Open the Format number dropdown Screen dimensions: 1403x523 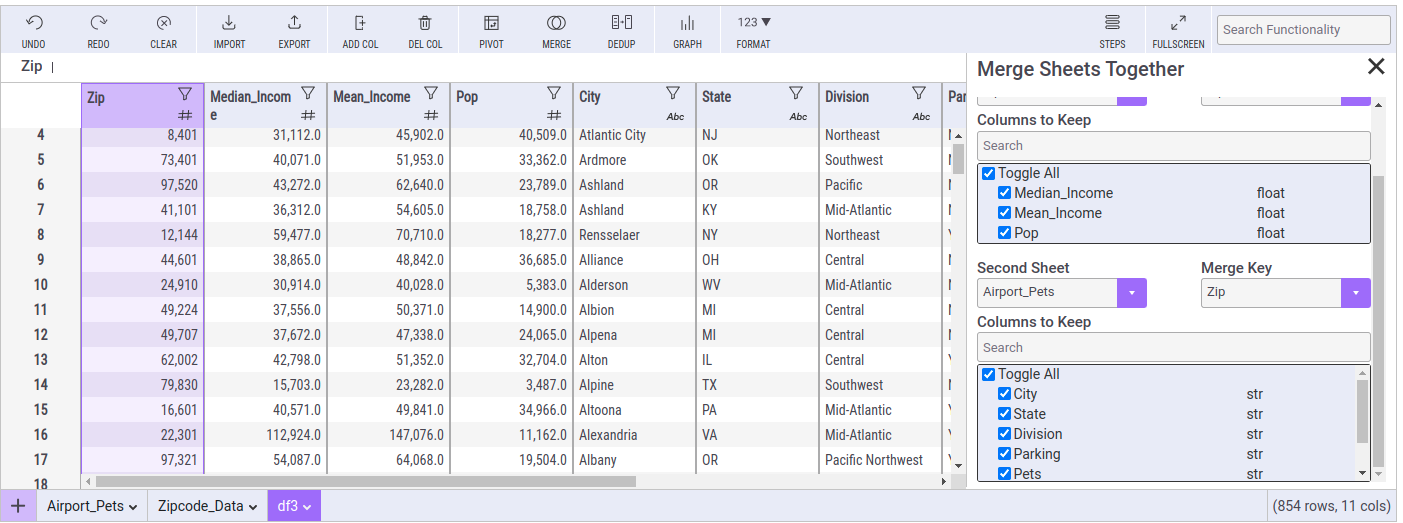[x=754, y=23]
